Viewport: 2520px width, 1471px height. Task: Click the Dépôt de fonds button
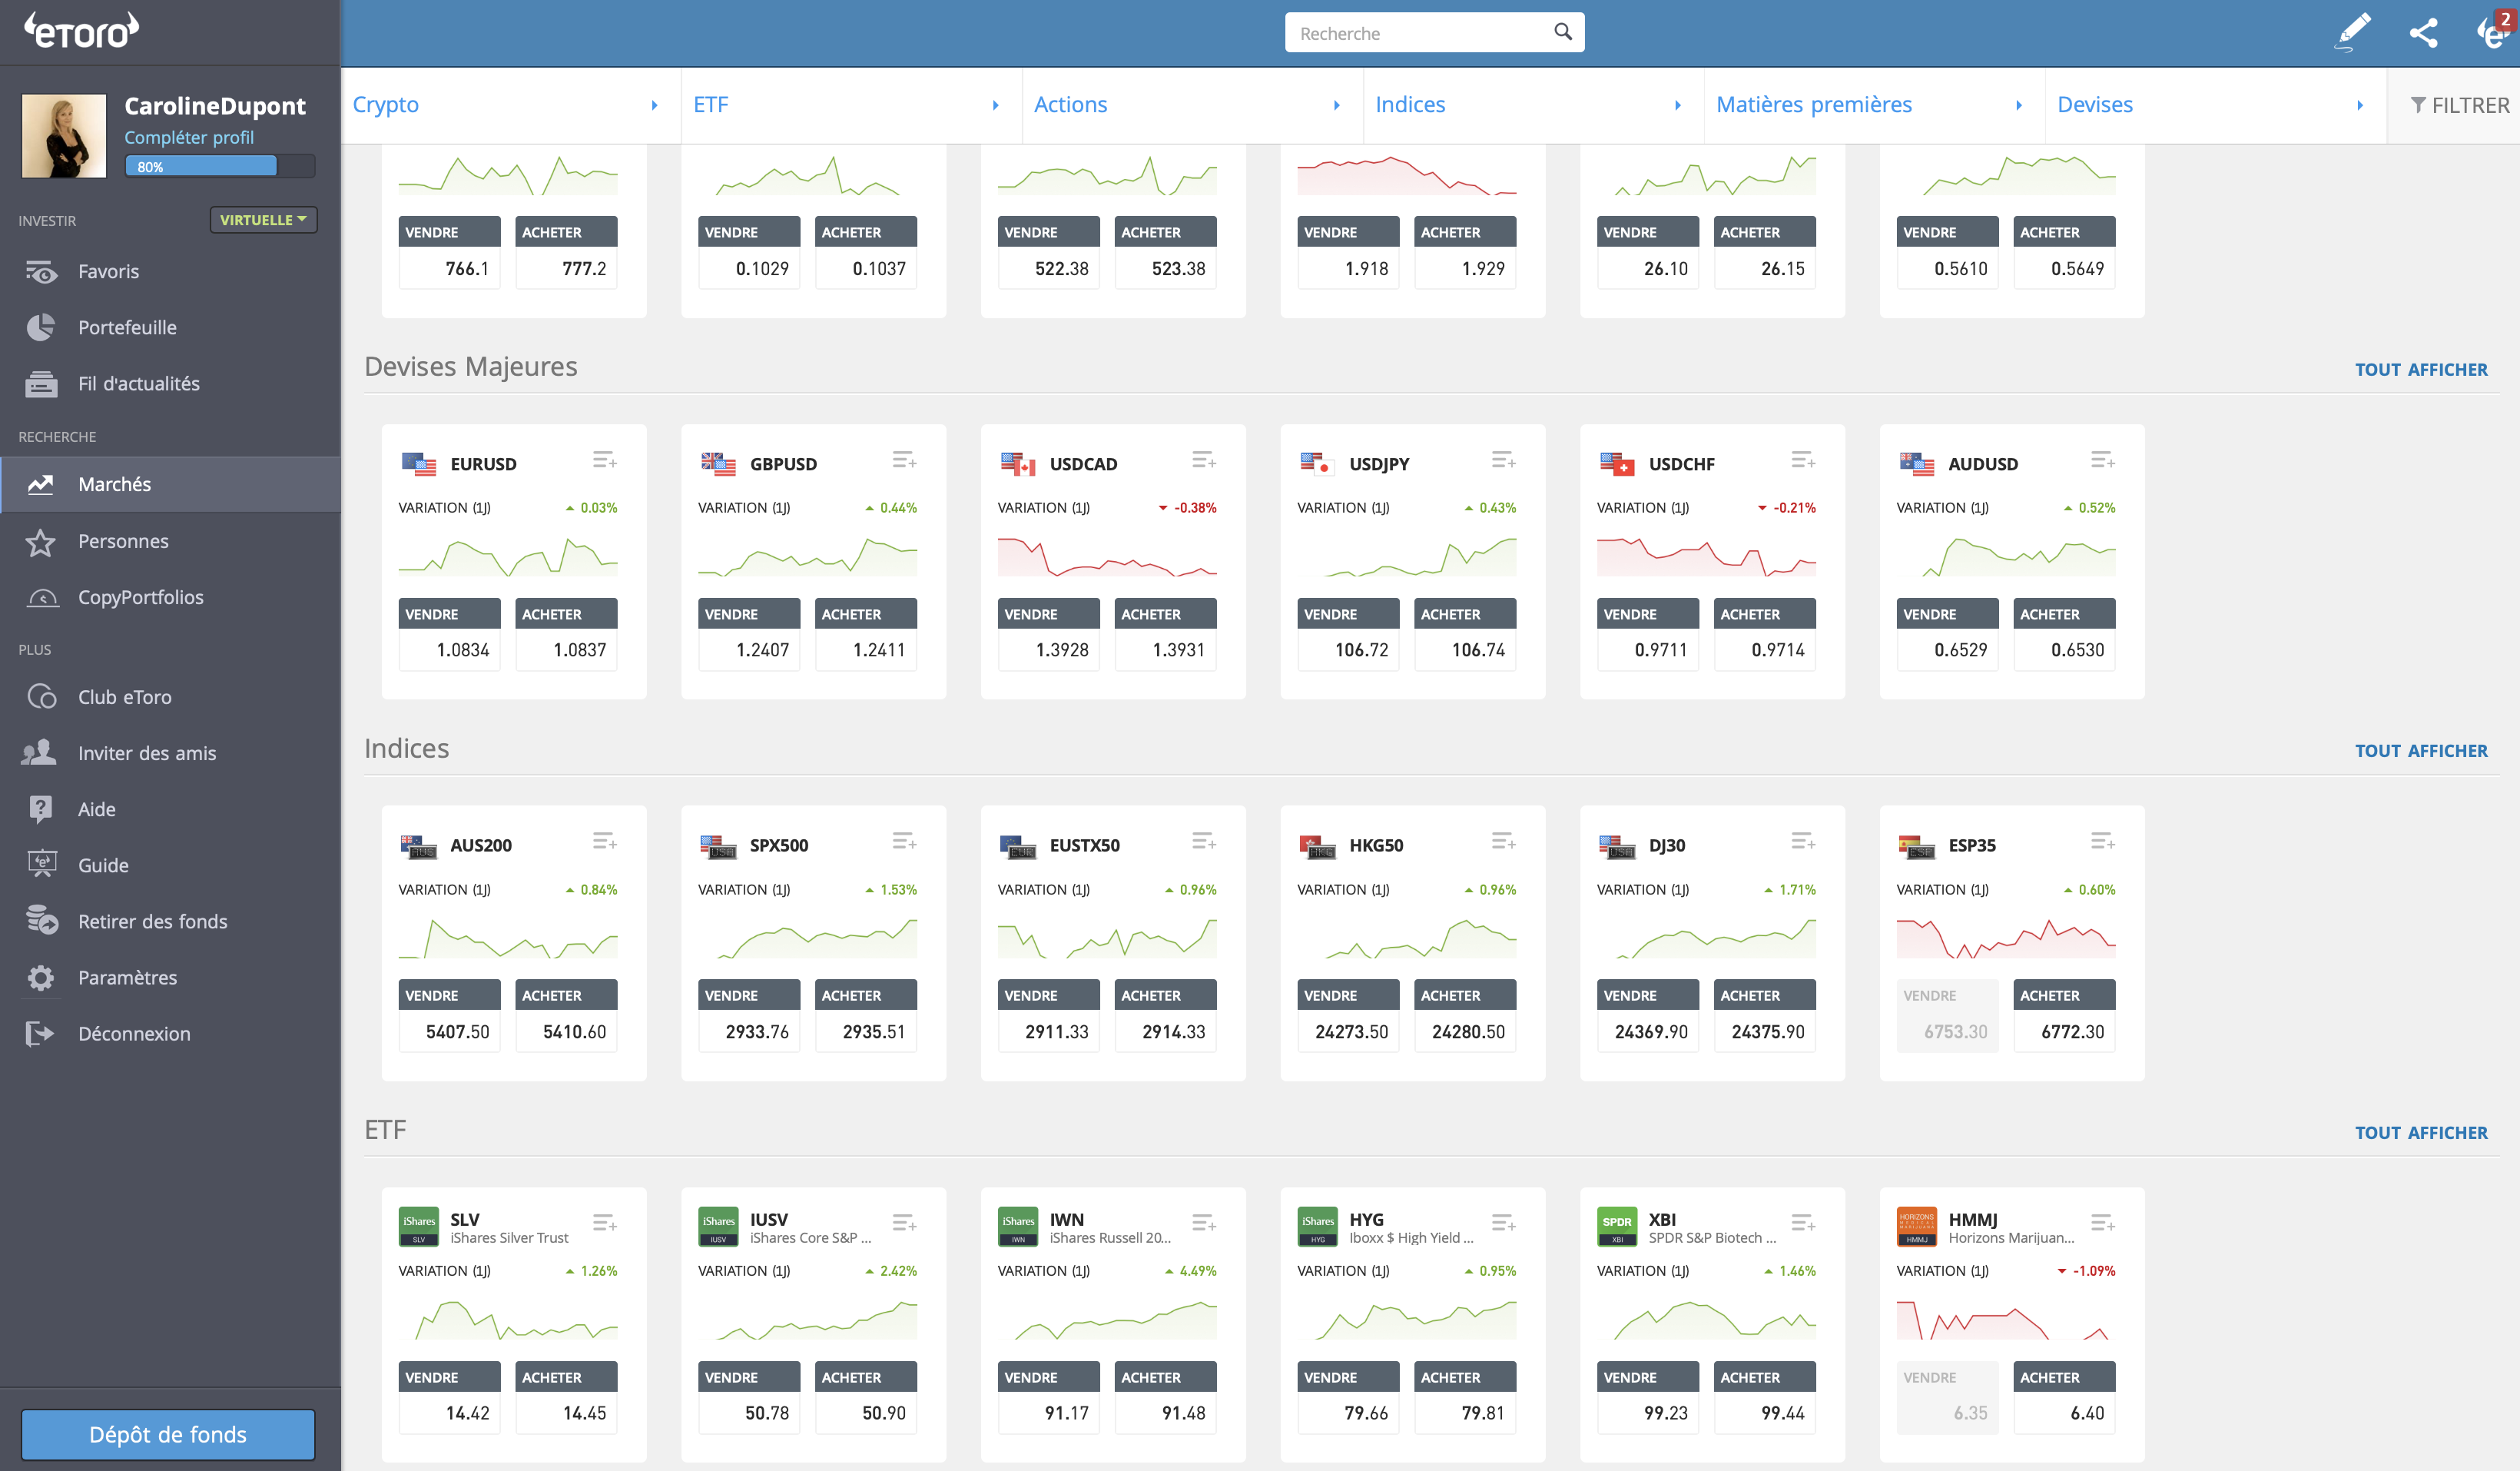pos(168,1434)
